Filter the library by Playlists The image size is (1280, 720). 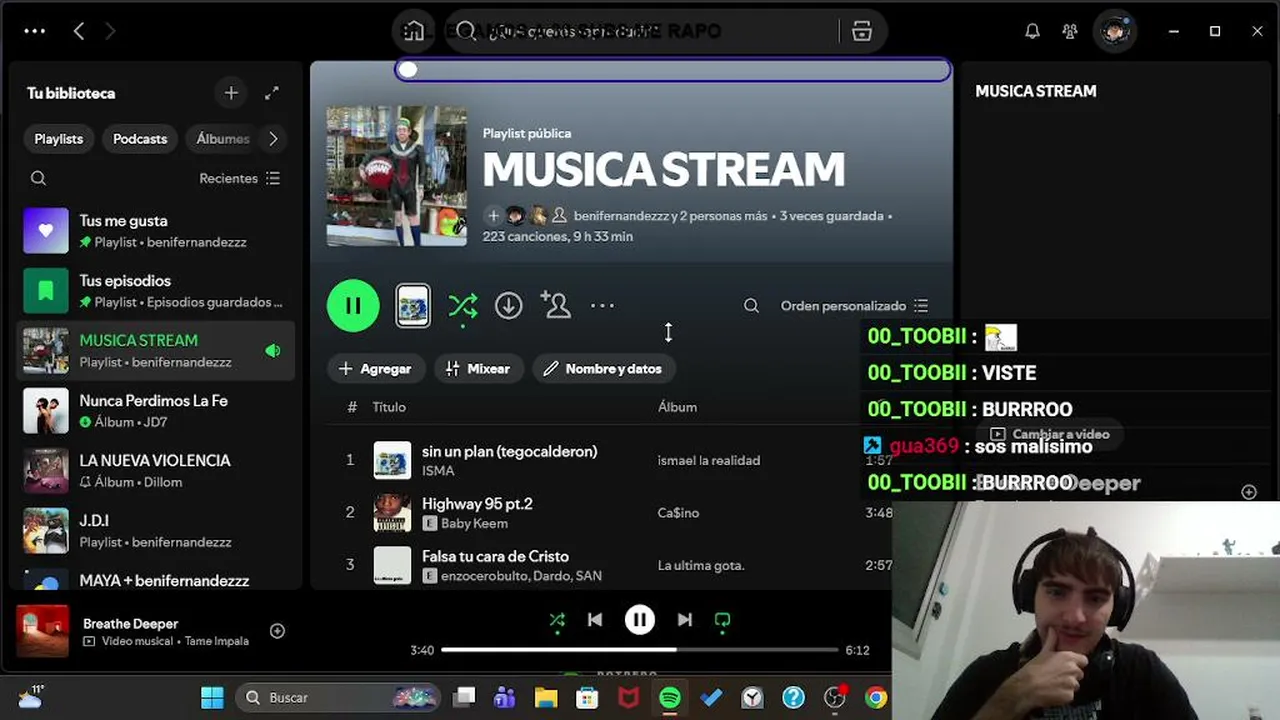pos(59,139)
